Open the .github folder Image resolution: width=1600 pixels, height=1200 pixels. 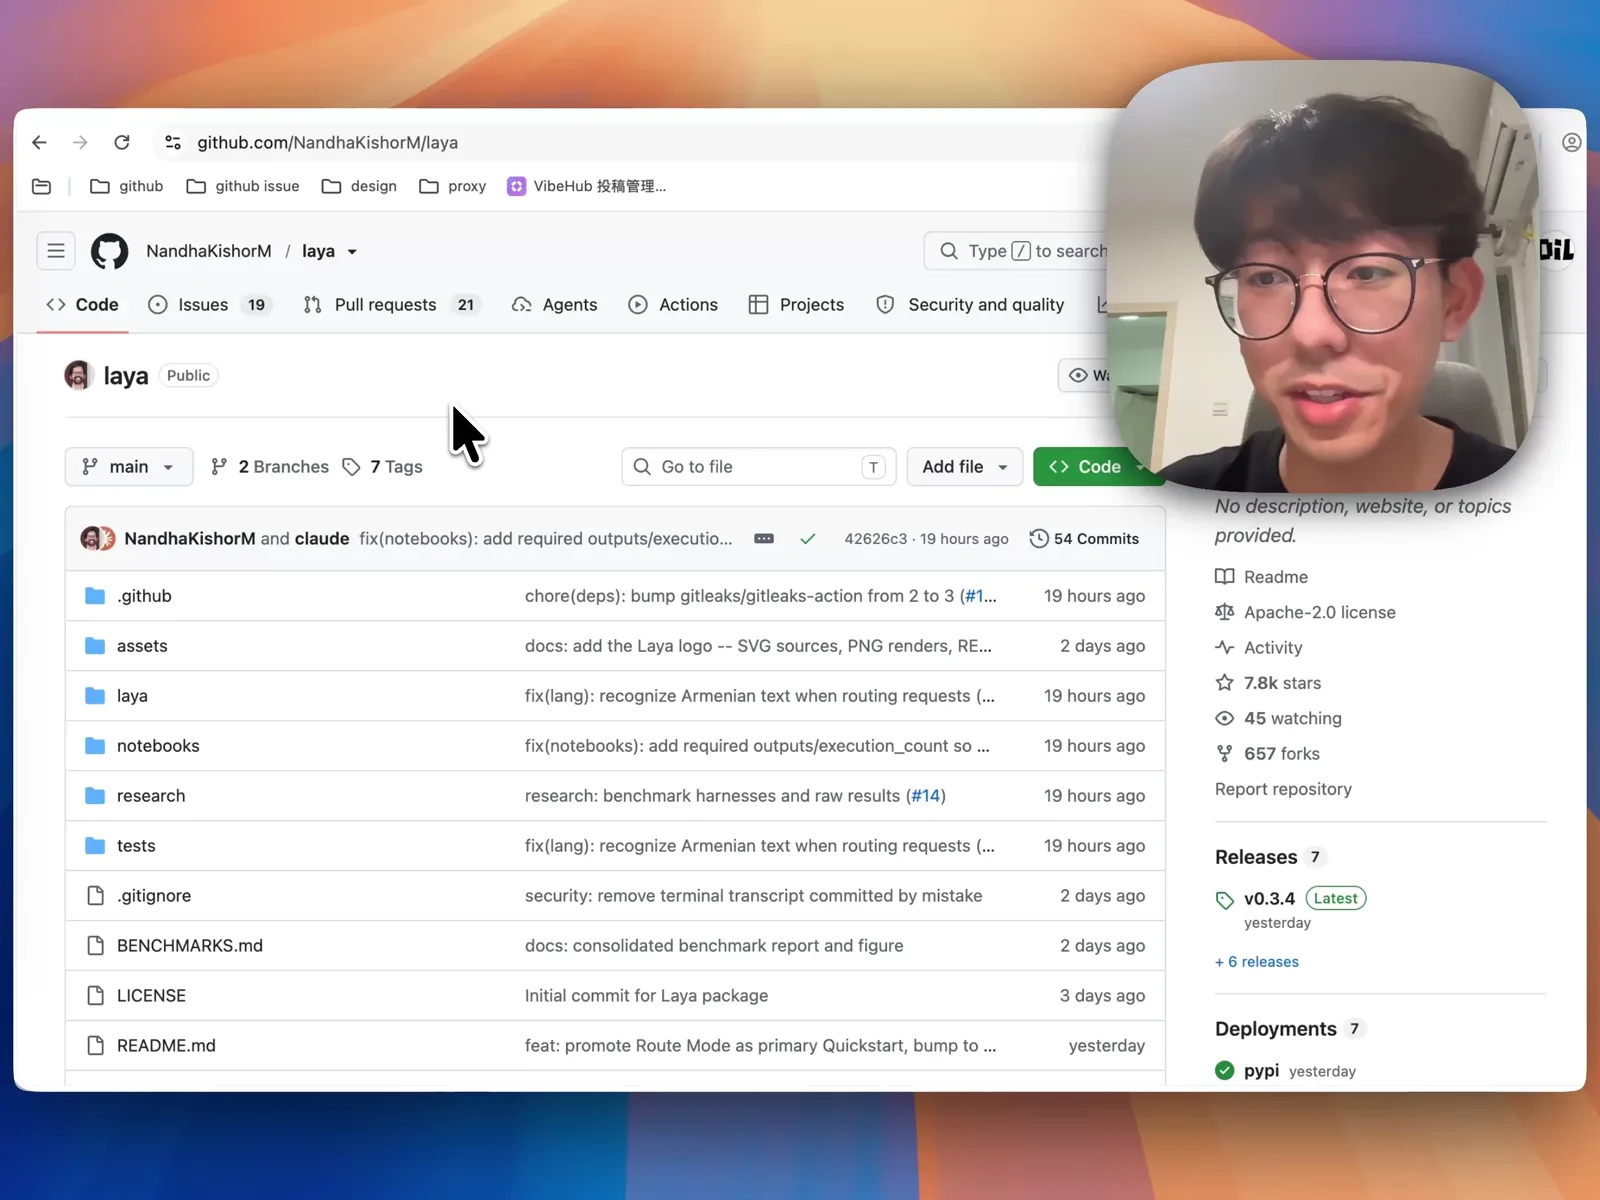tap(144, 596)
